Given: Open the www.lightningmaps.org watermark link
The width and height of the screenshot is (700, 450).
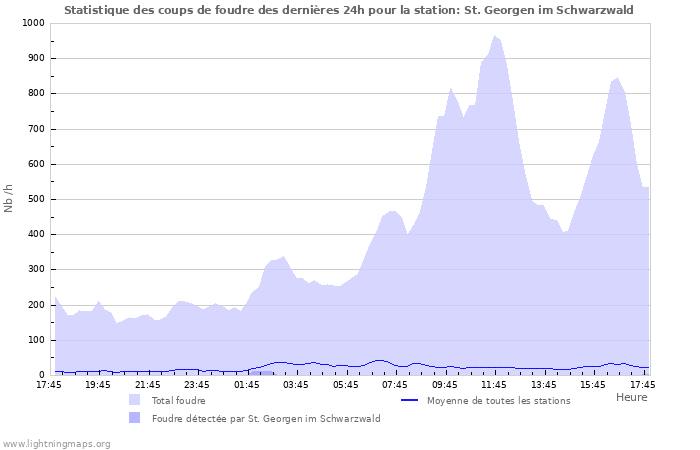Looking at the screenshot, I should (56, 443).
